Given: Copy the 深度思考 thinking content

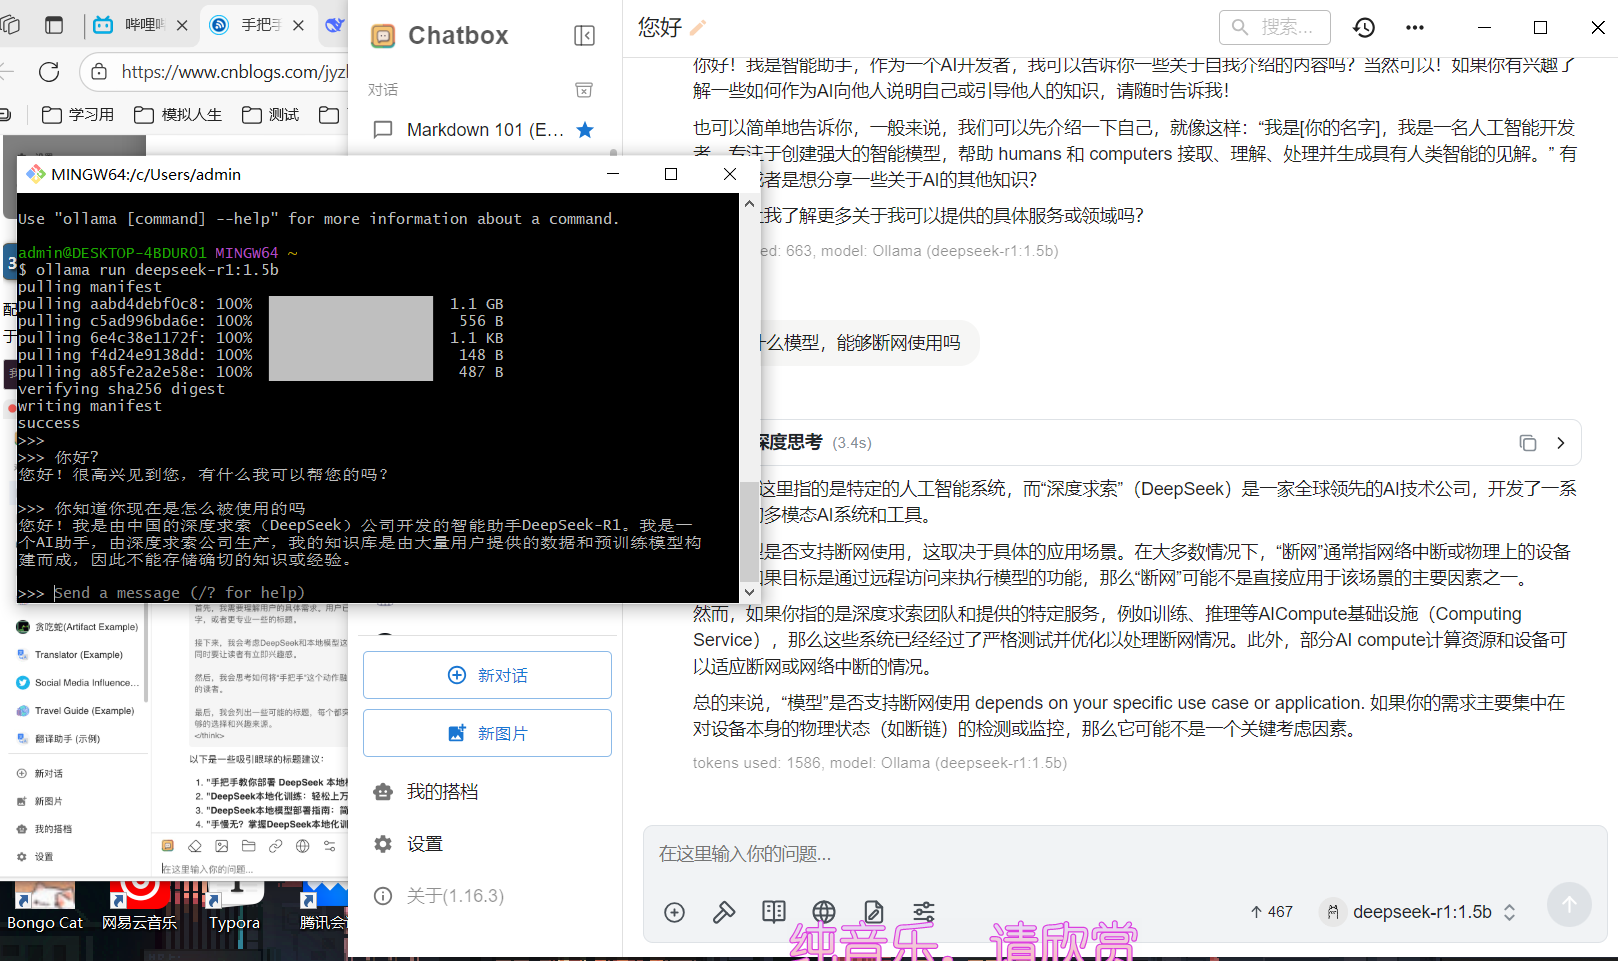Looking at the screenshot, I should click(x=1527, y=443).
